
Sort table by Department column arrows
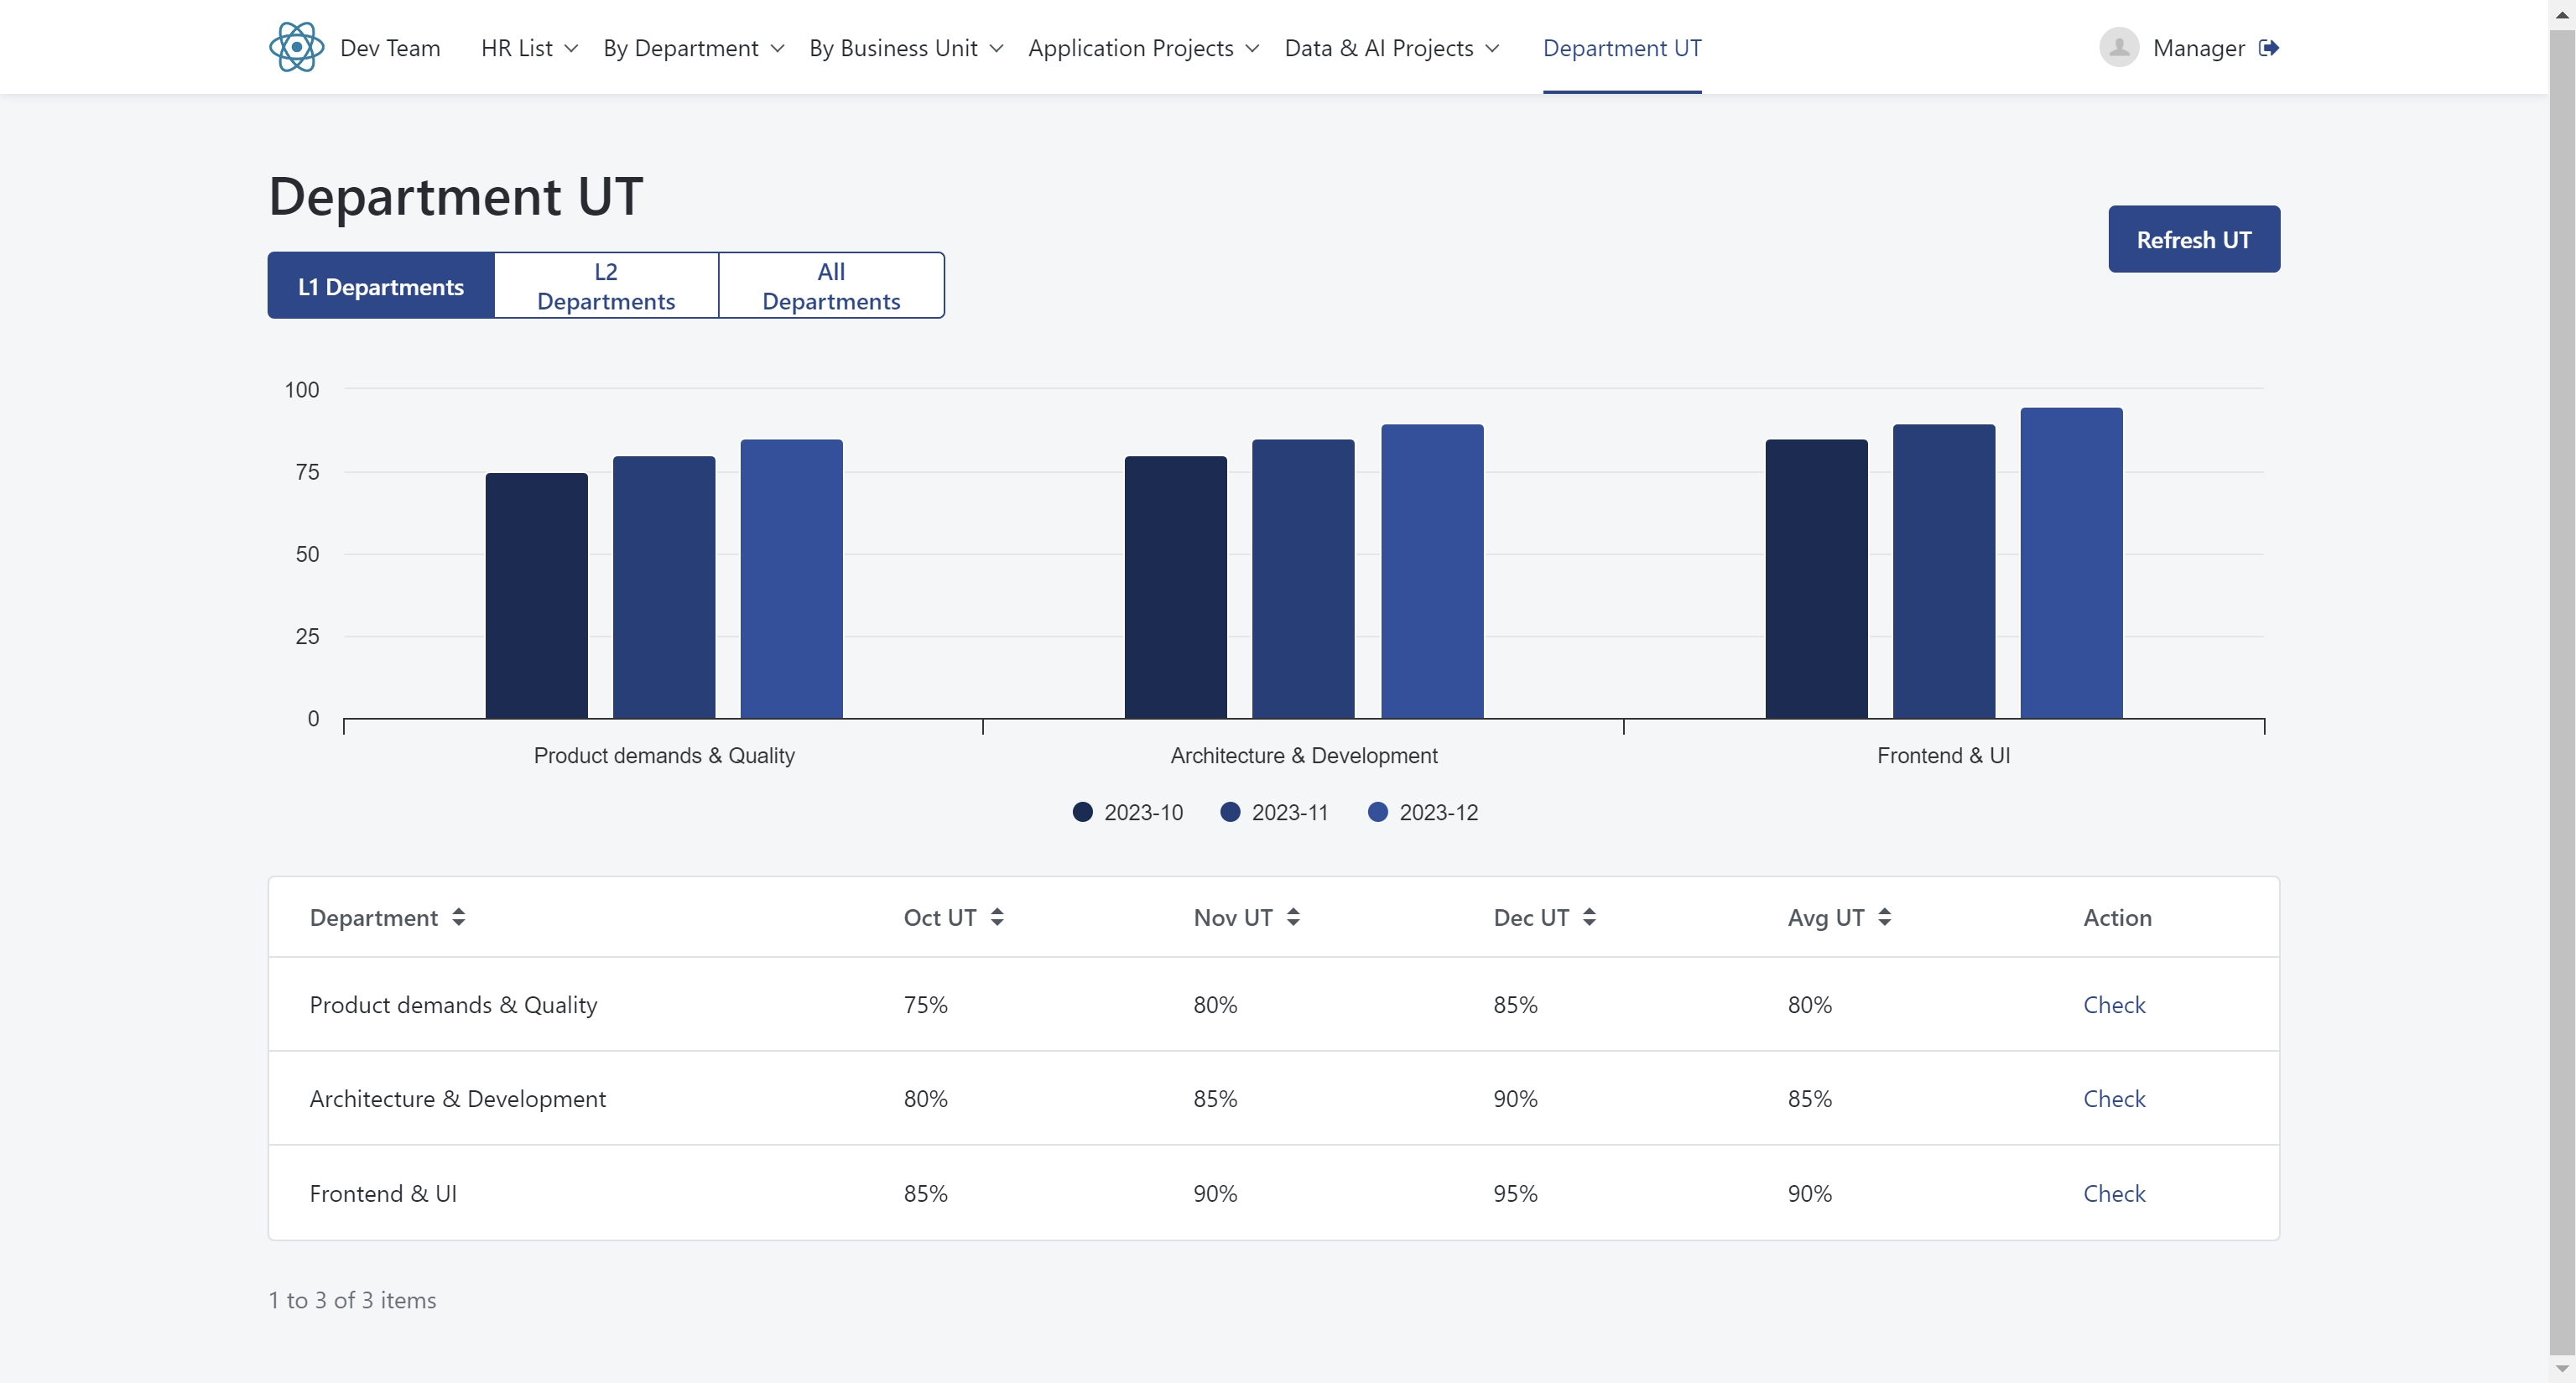click(458, 917)
